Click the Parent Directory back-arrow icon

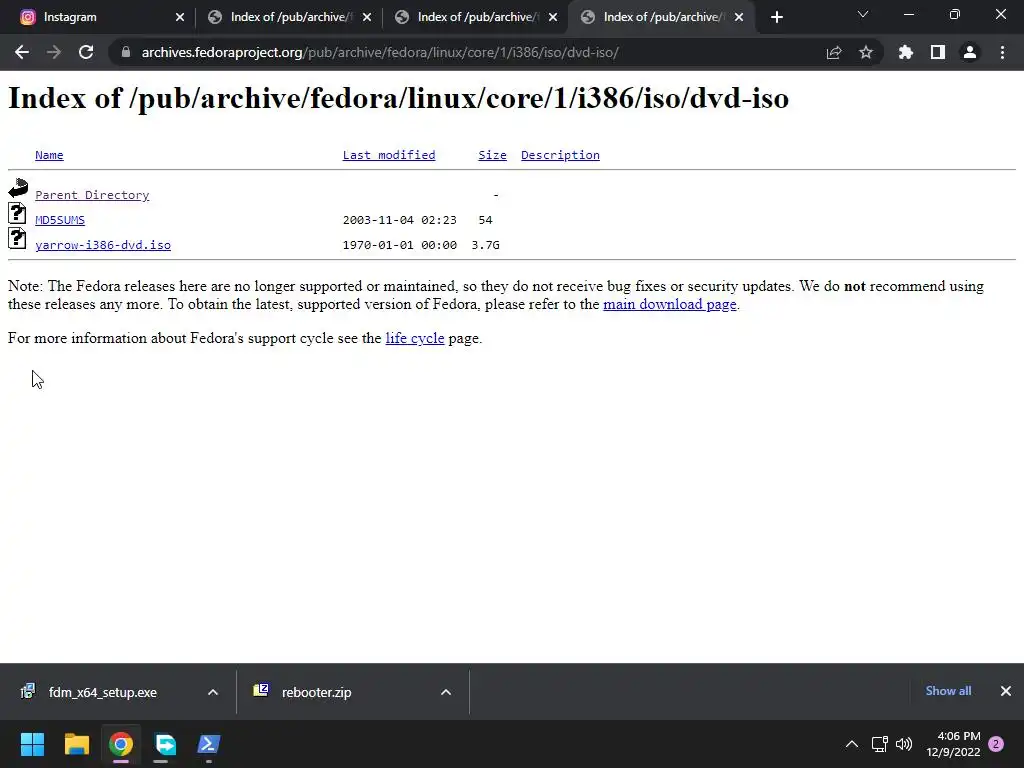18,188
